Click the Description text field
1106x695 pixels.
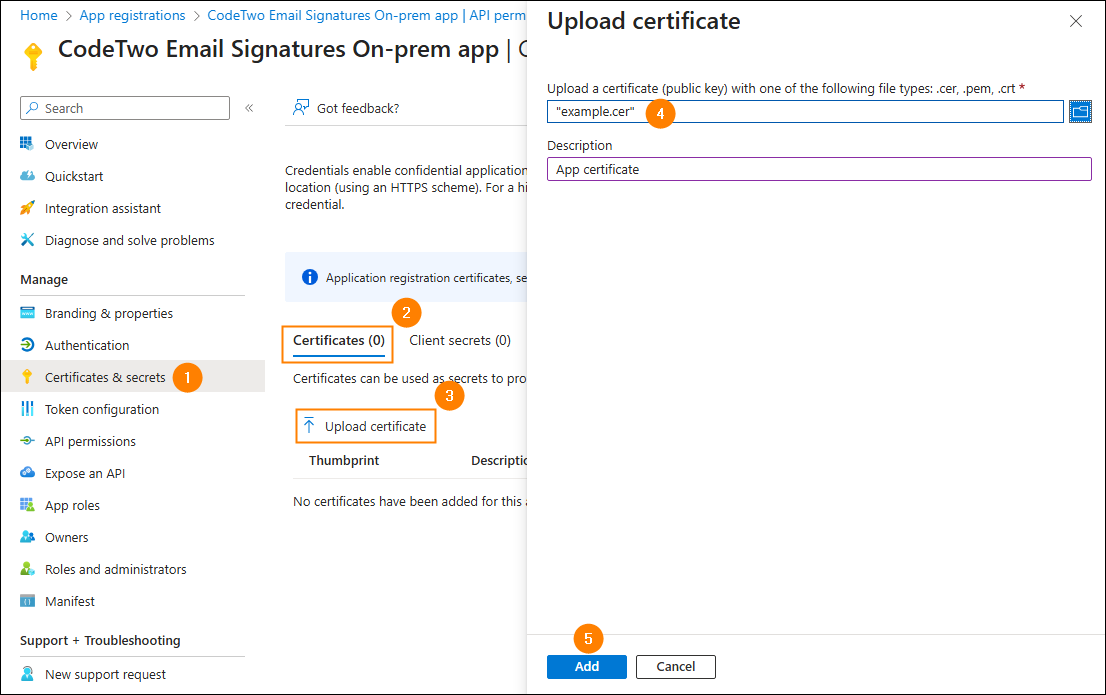(x=818, y=169)
